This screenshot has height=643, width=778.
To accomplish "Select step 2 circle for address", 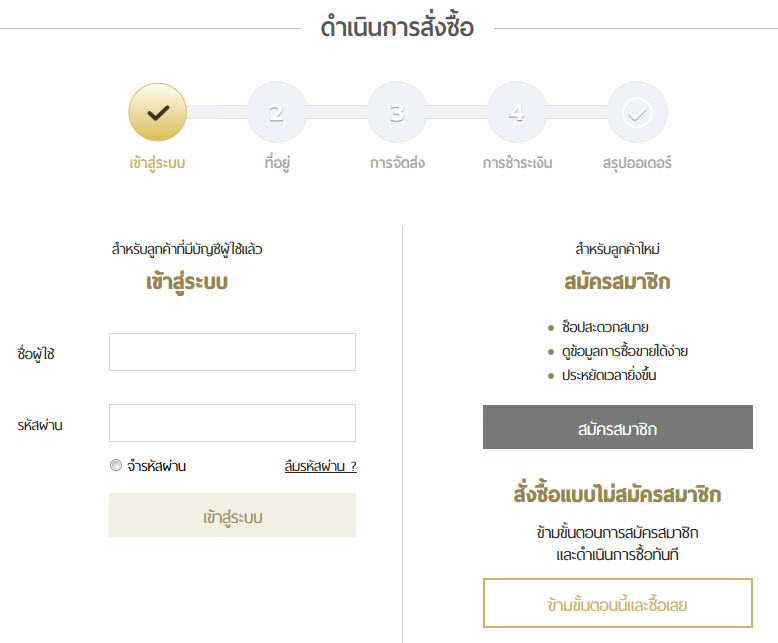I will [277, 112].
